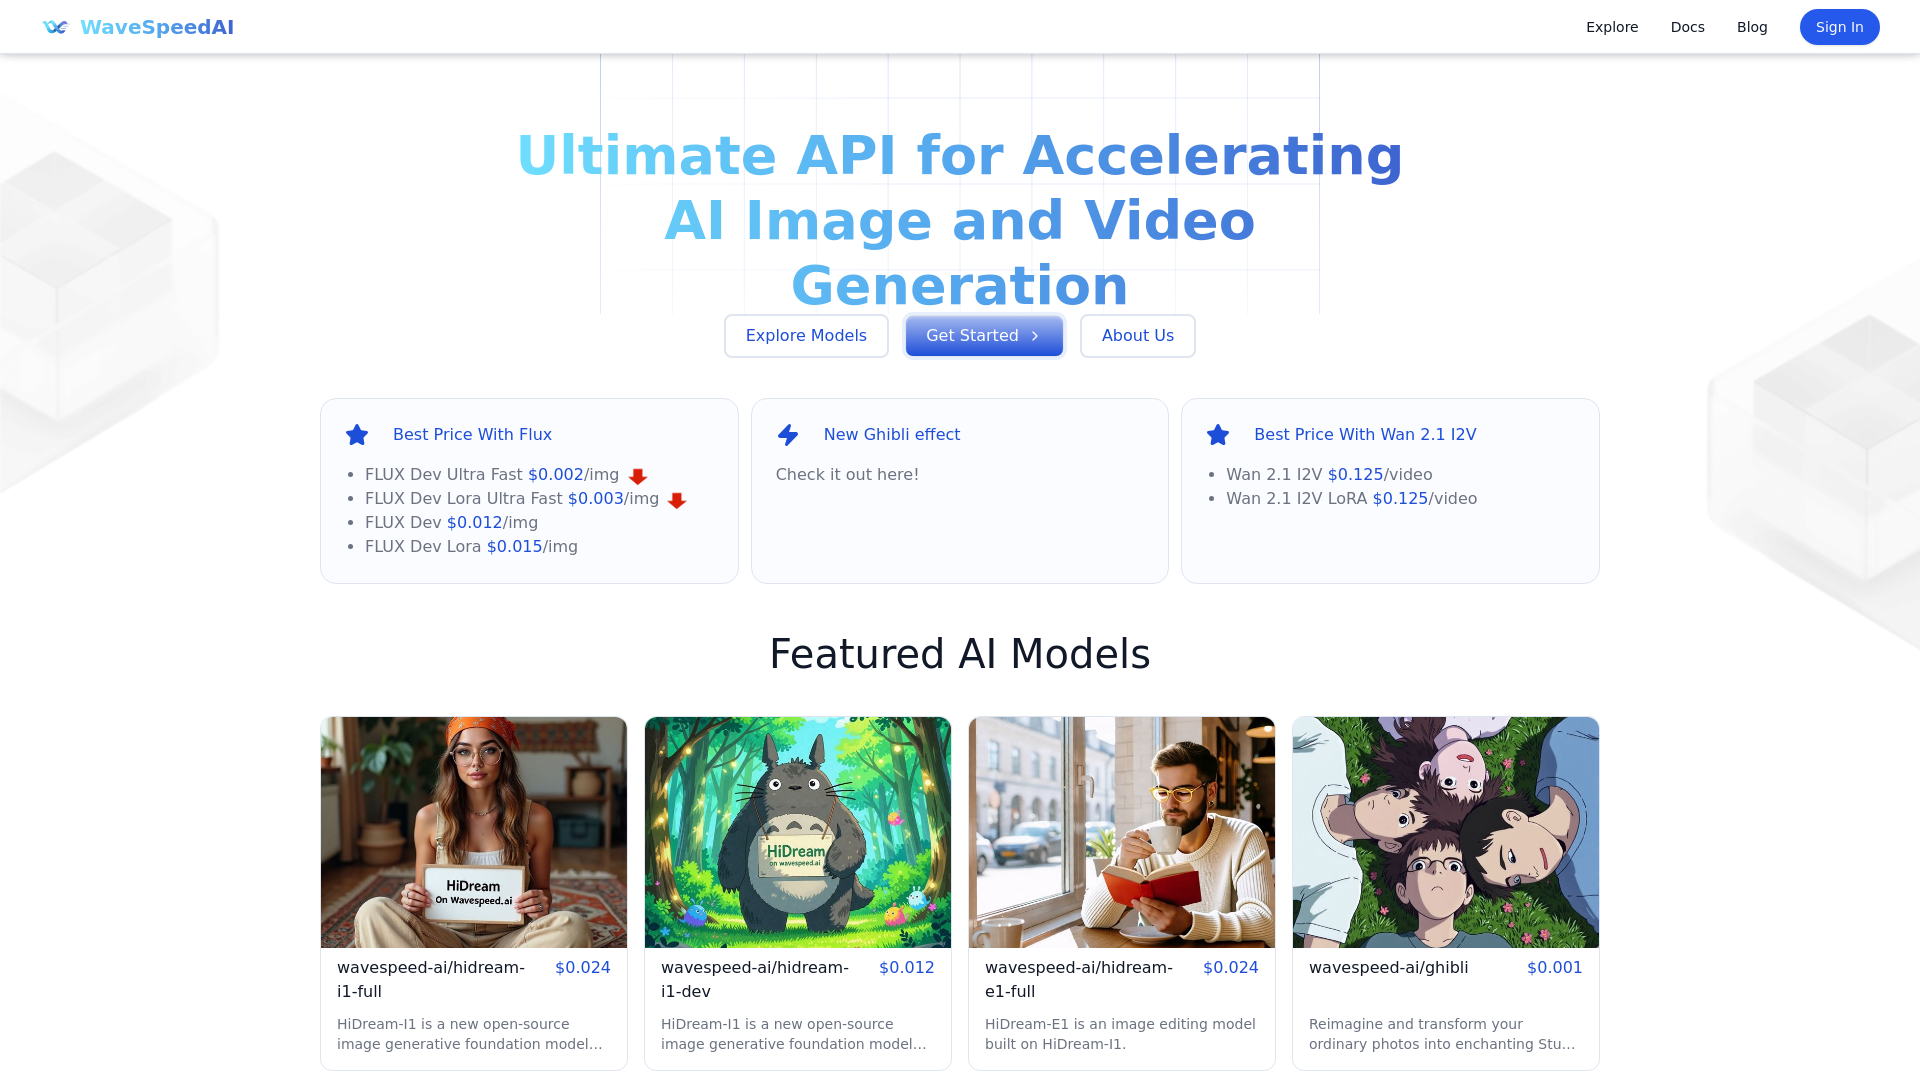Click the $0.012 price on hidream-i1-dev card
The width and height of the screenshot is (1920, 1080).
click(907, 968)
